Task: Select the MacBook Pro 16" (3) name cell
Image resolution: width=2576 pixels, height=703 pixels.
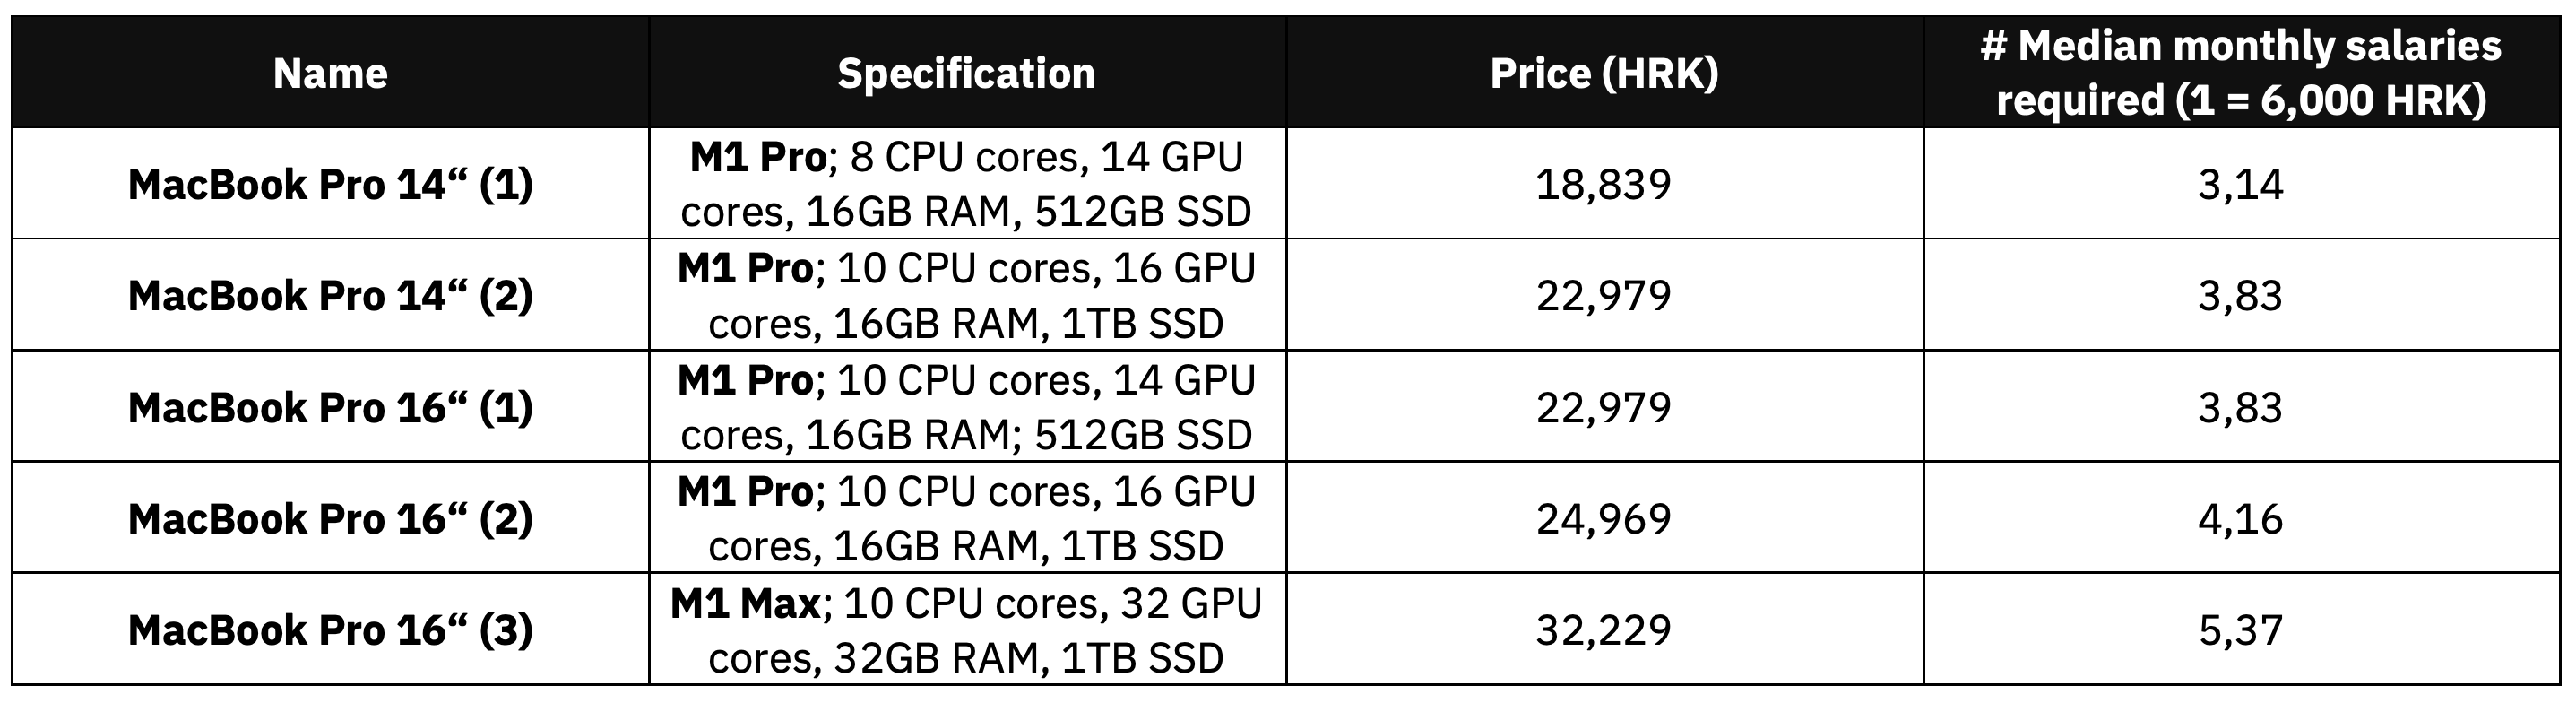Action: click(x=330, y=630)
